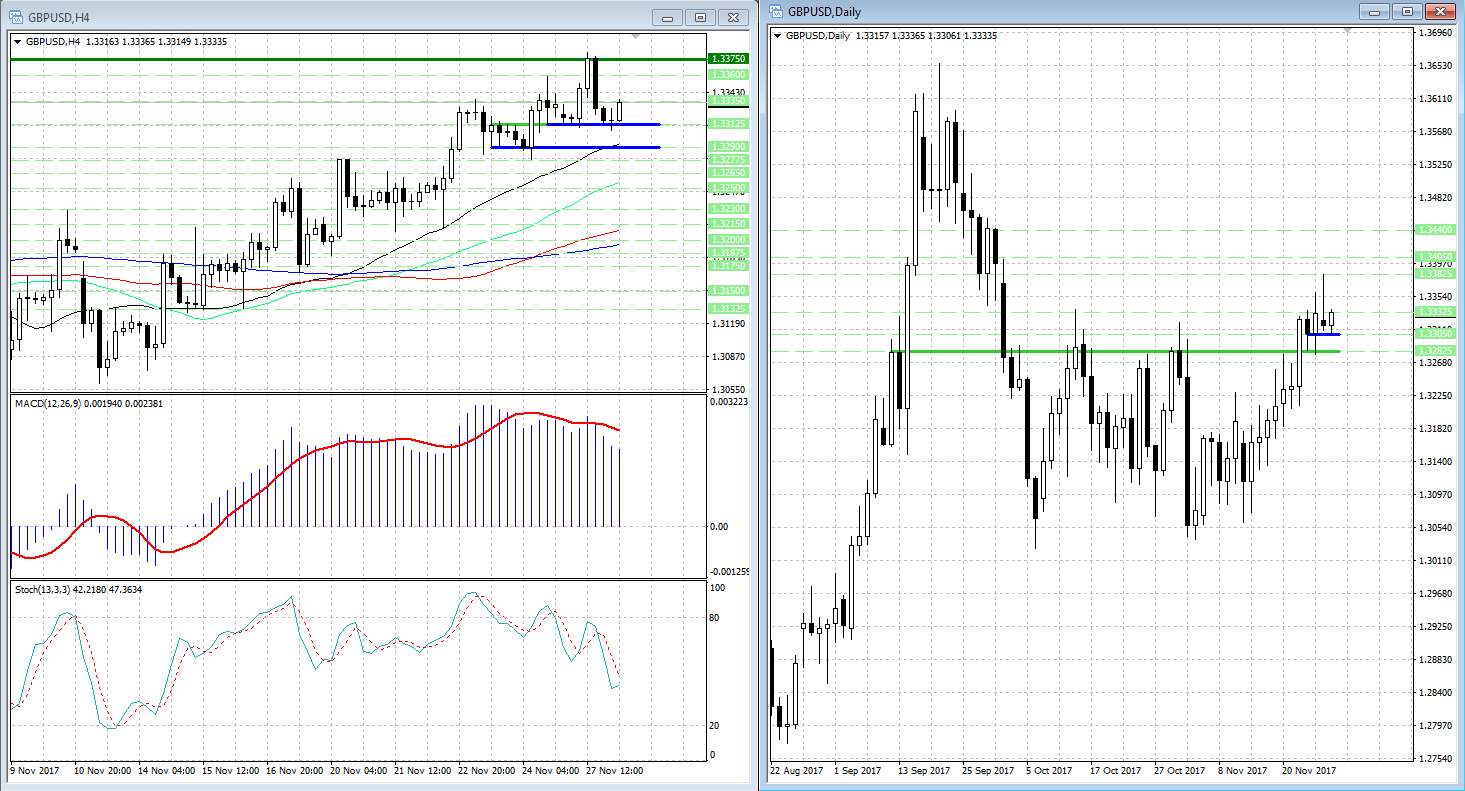Viewport: 1465px width, 791px height.
Task: Click the GBPUSD,H4 window chart icon
Action: click(15, 17)
